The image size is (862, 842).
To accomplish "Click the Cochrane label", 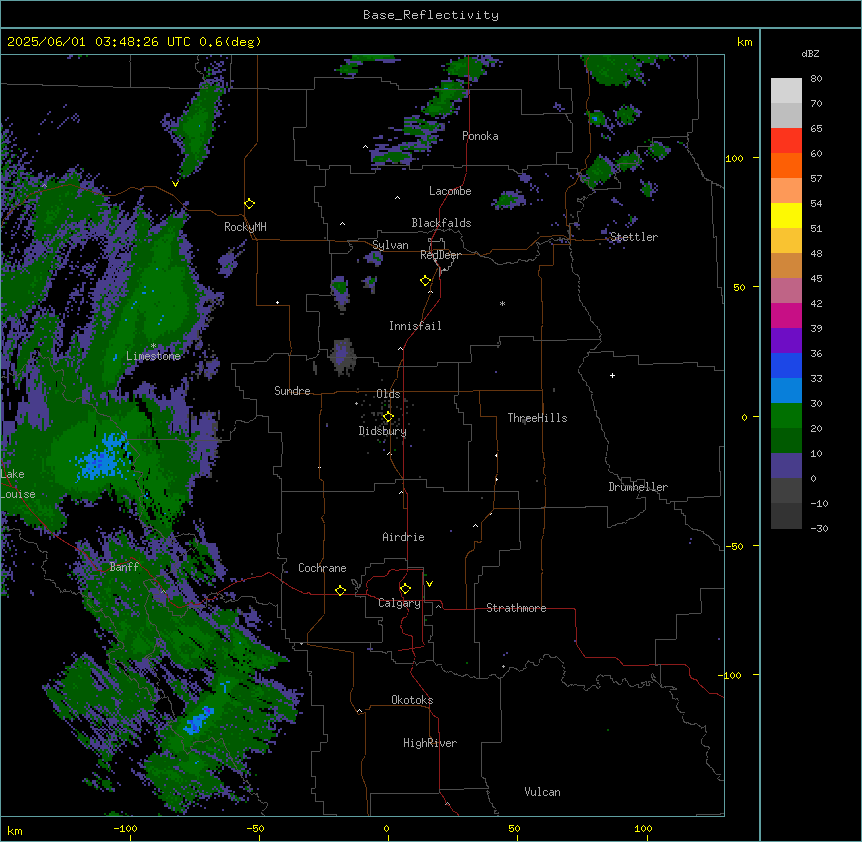I will tap(322, 568).
